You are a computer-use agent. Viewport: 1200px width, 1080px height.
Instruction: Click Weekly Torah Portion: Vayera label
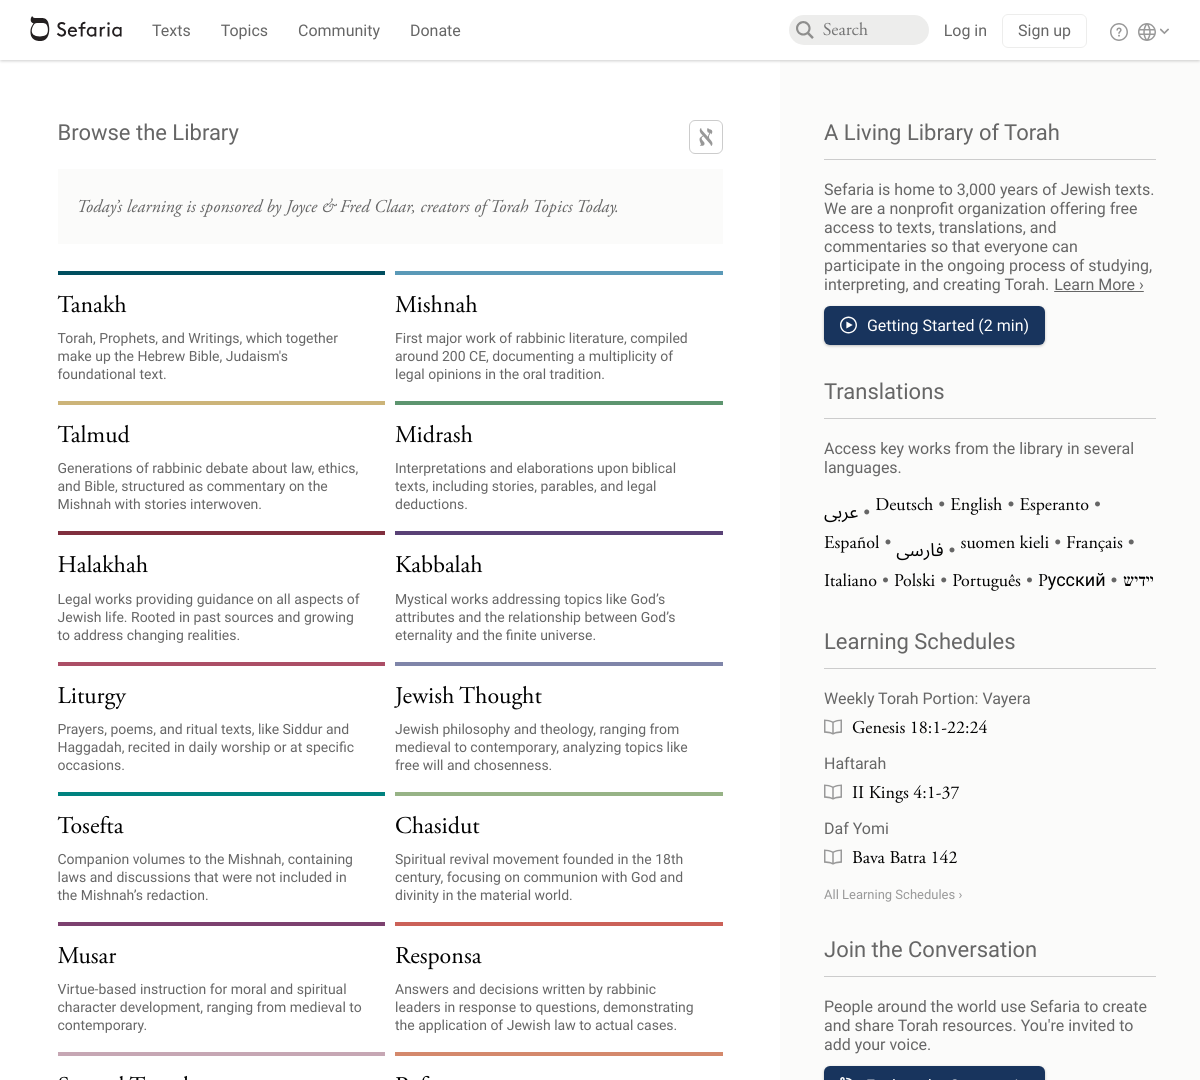pyautogui.click(x=927, y=699)
